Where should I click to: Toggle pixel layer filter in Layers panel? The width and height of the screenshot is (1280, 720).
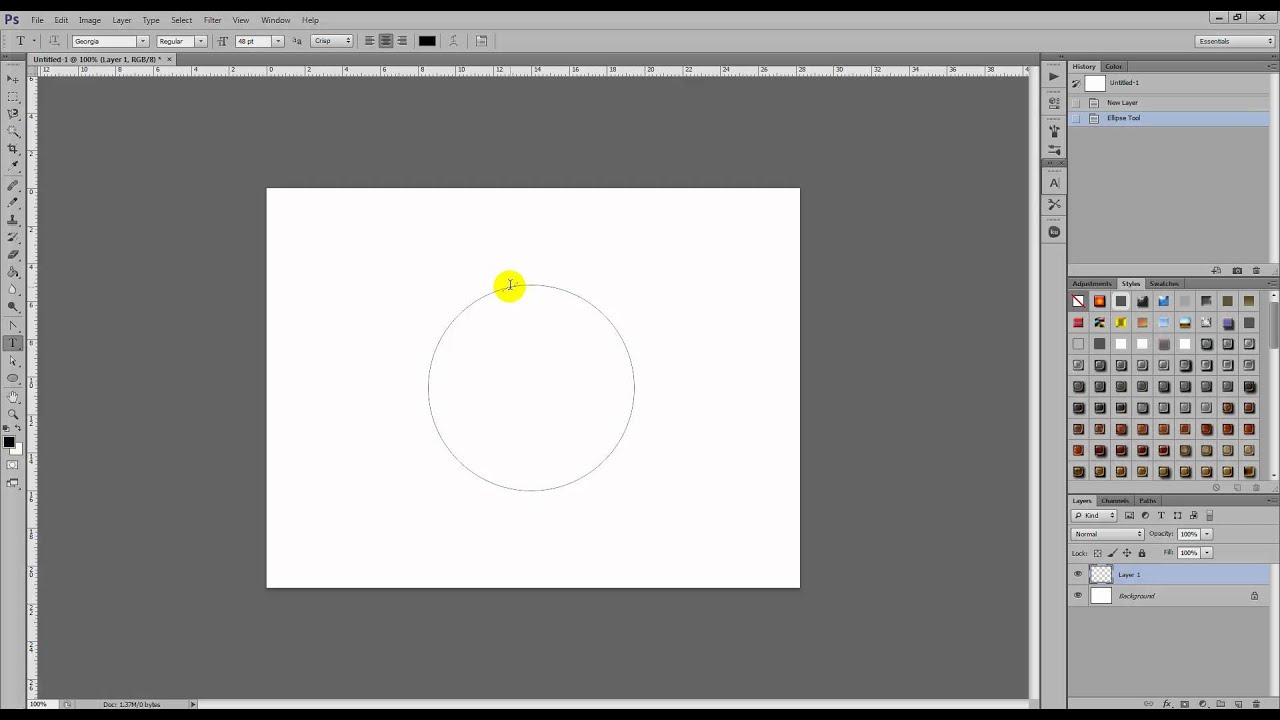click(x=1129, y=515)
